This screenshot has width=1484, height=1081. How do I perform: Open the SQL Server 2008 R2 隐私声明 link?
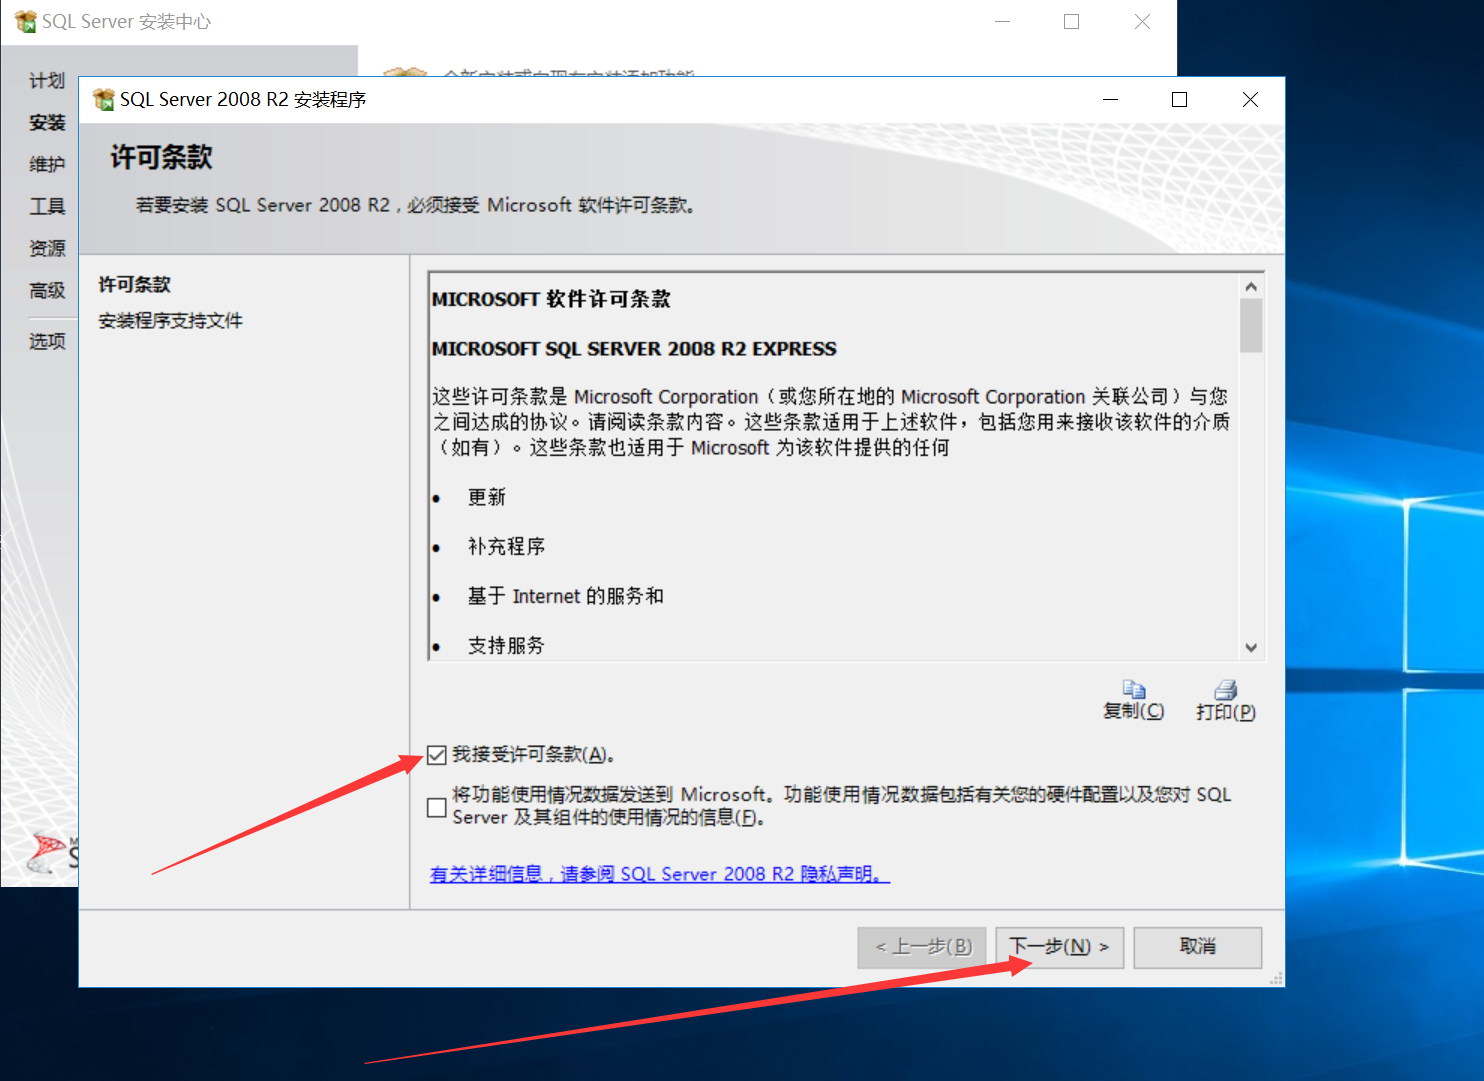click(660, 874)
